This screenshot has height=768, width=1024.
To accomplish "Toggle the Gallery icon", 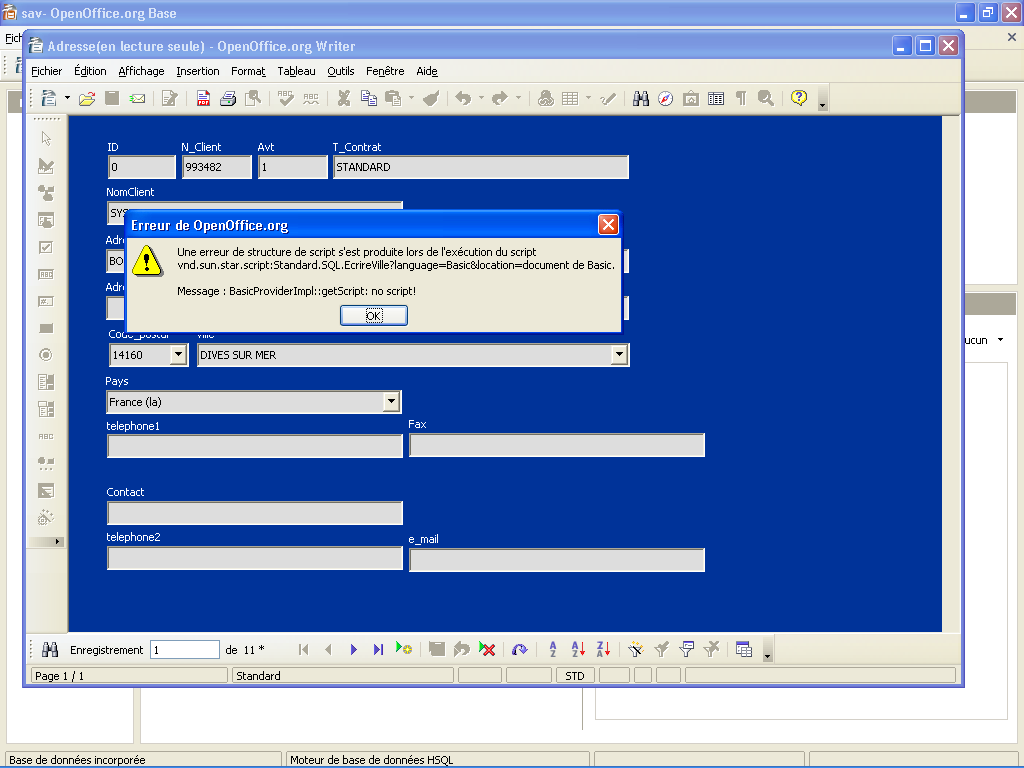I will (690, 98).
